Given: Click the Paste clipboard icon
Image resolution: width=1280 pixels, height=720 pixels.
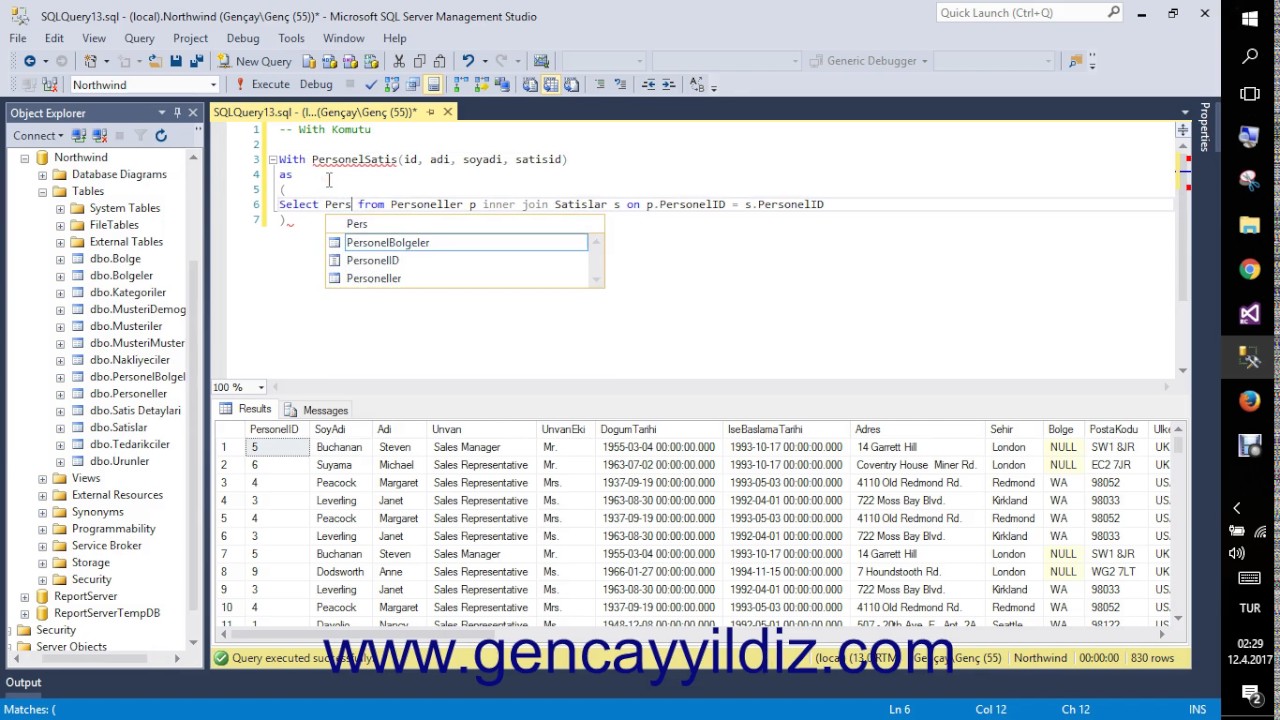Looking at the screenshot, I should [440, 61].
